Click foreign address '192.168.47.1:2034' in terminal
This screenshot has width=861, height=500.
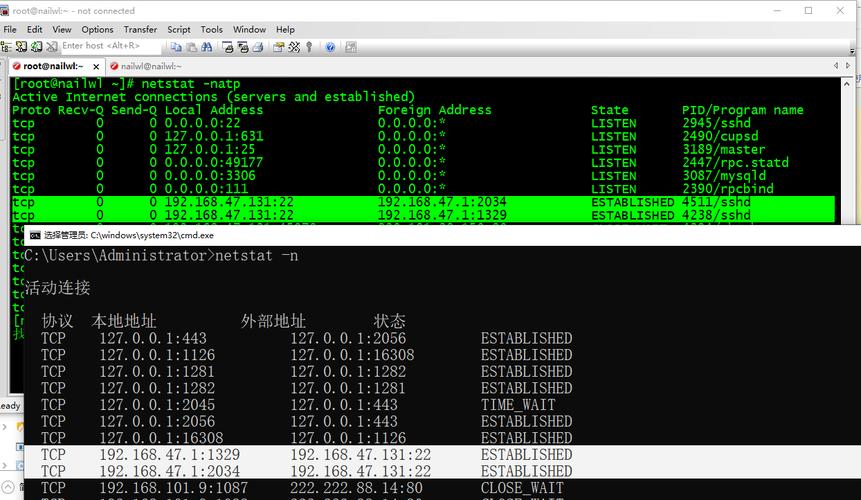click(x=442, y=202)
